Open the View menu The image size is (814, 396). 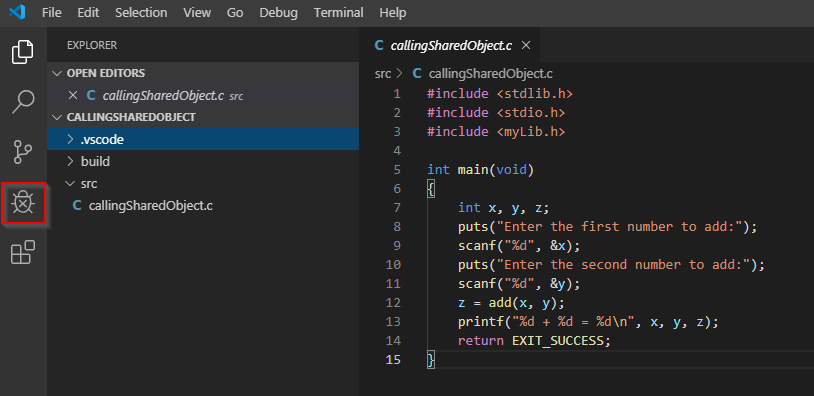pyautogui.click(x=197, y=12)
